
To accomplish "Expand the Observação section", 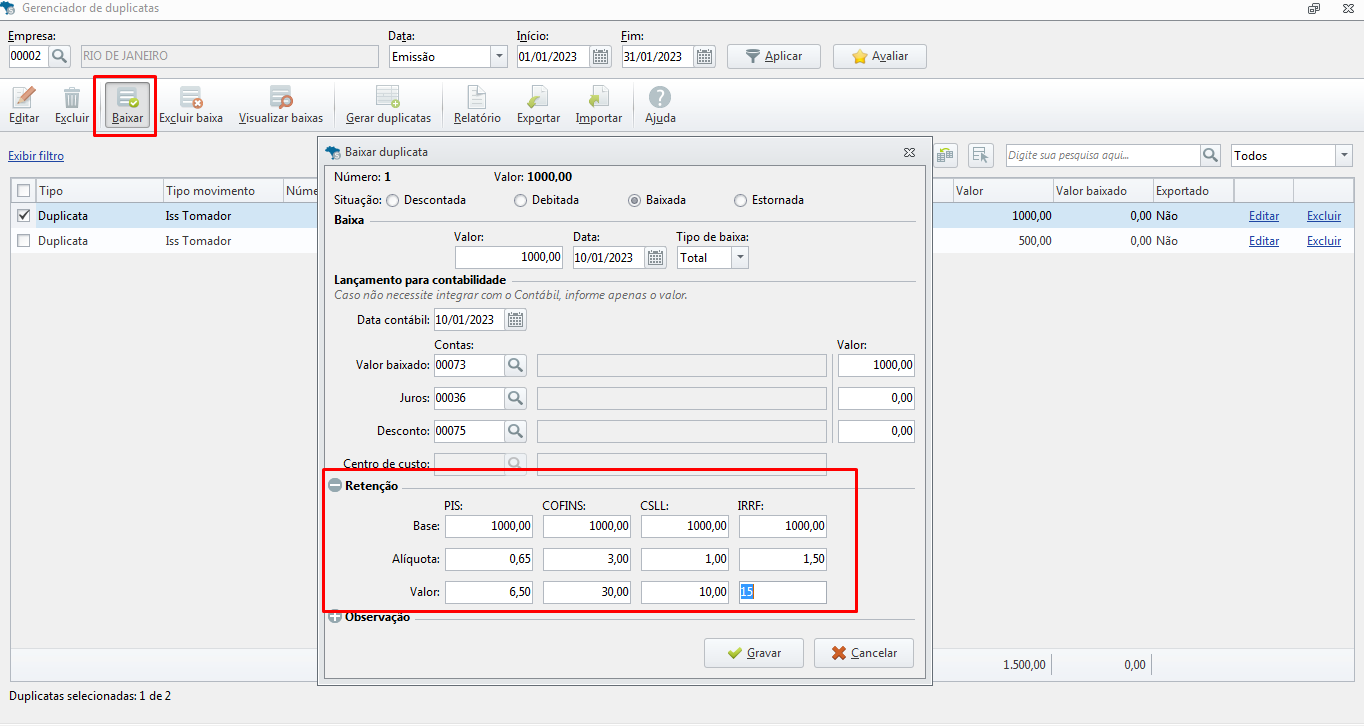I will tap(335, 617).
